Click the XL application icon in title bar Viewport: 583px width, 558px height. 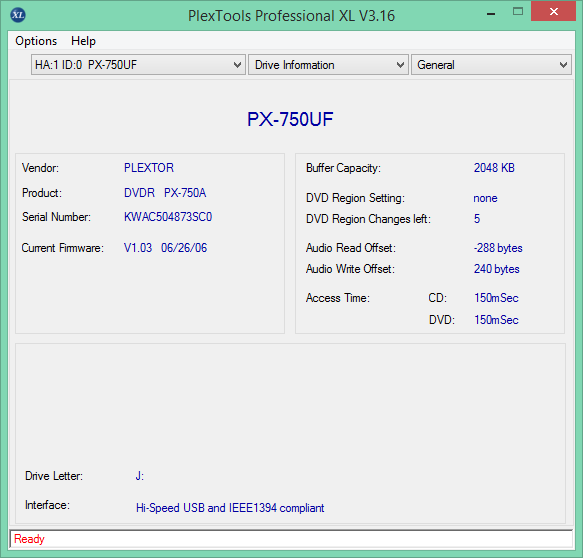point(18,15)
